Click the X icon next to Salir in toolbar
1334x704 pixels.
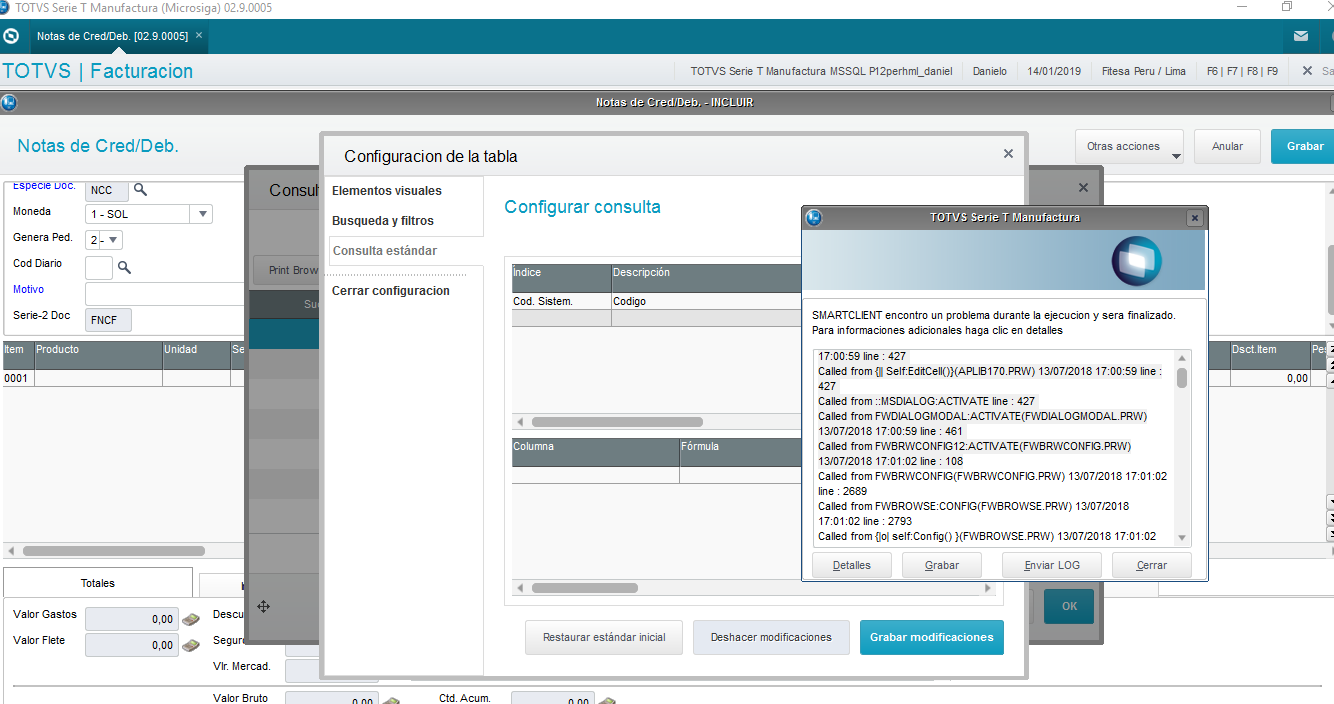tap(1307, 71)
